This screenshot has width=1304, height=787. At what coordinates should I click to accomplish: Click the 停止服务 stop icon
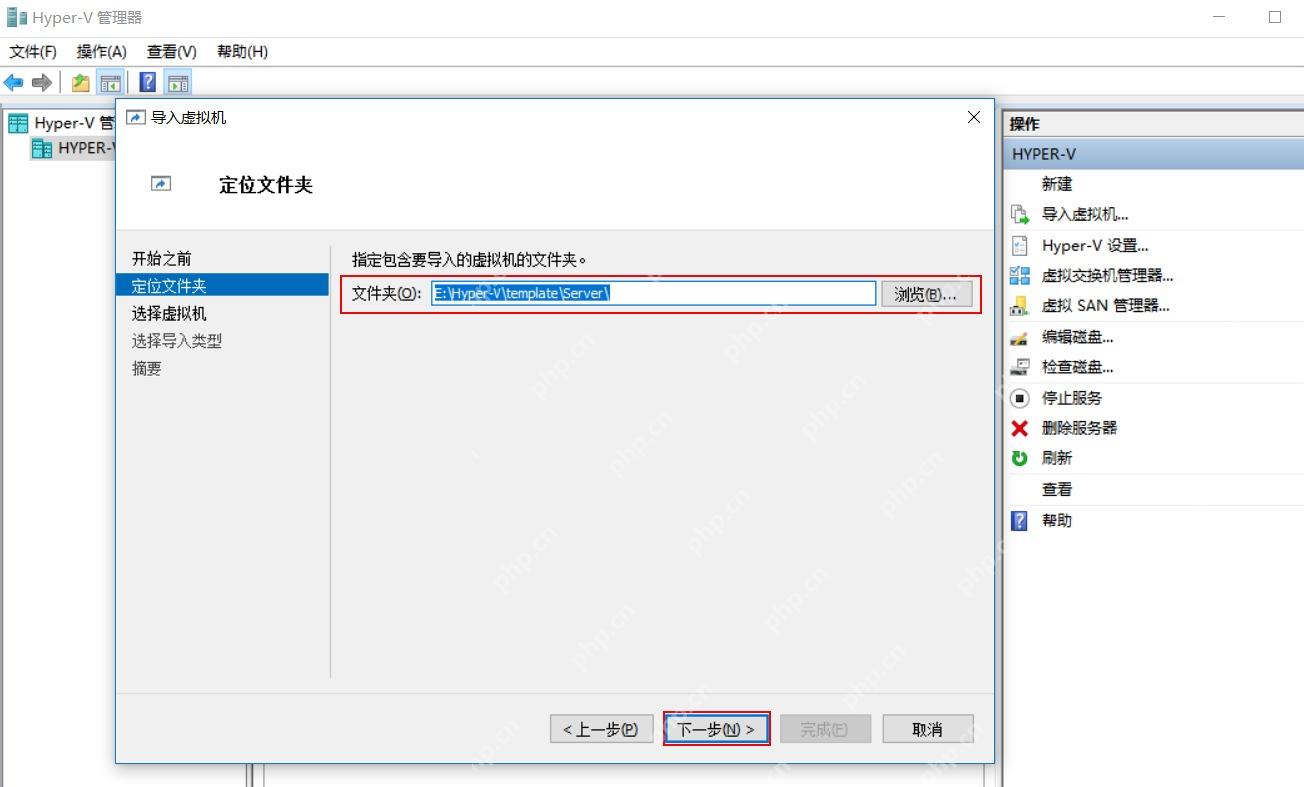coord(1020,398)
